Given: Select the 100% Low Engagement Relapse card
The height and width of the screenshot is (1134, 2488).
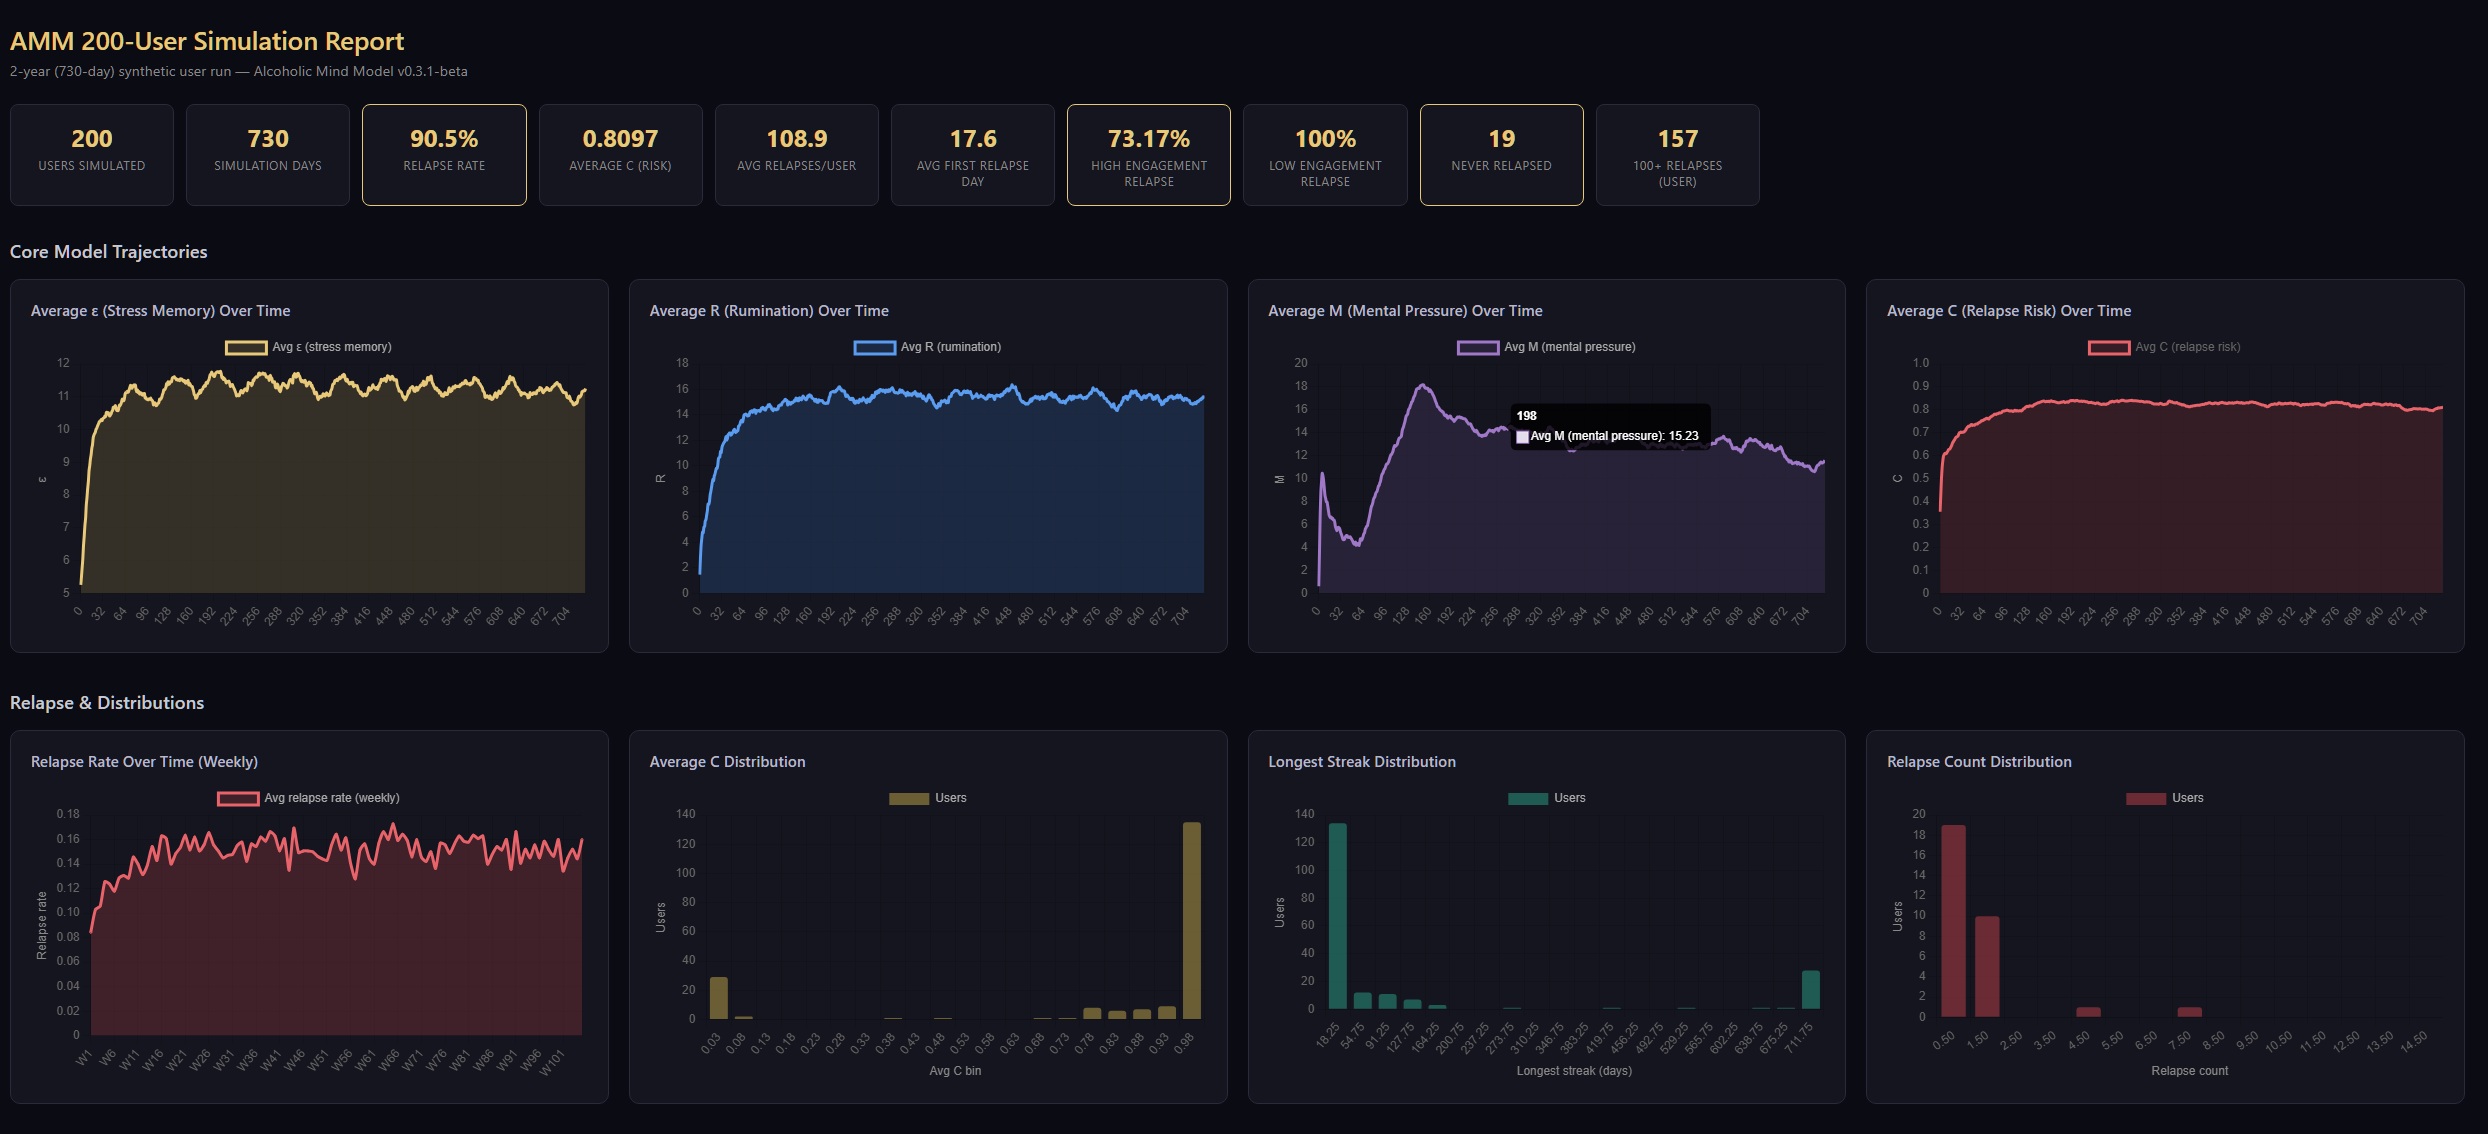Looking at the screenshot, I should pyautogui.click(x=1325, y=155).
